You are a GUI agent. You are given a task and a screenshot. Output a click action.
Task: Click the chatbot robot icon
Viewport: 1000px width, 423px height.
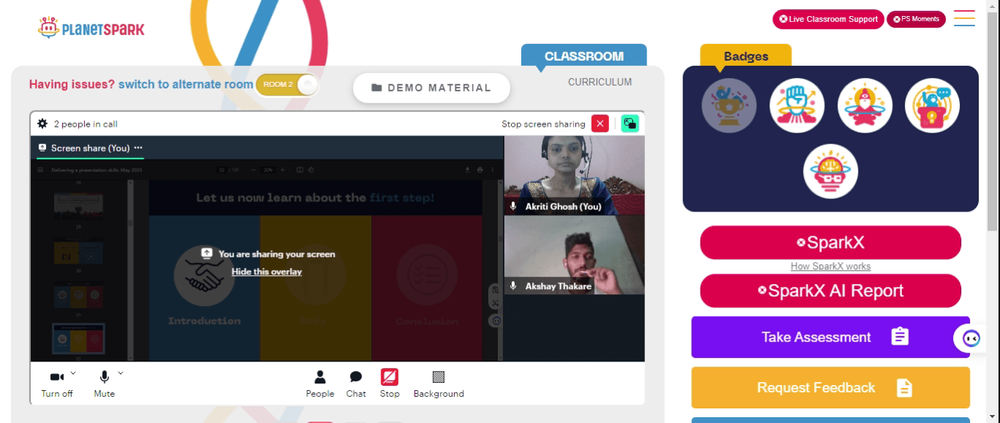coord(971,338)
